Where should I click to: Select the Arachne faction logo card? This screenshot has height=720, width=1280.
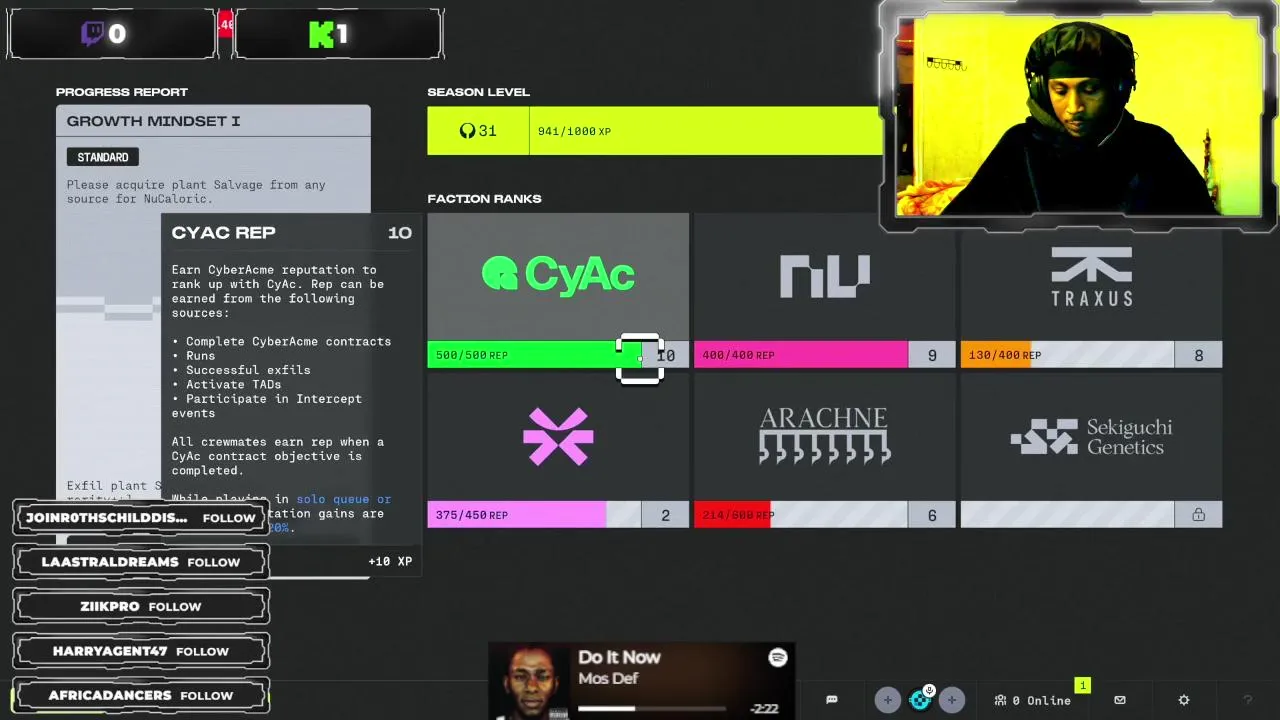coord(825,437)
